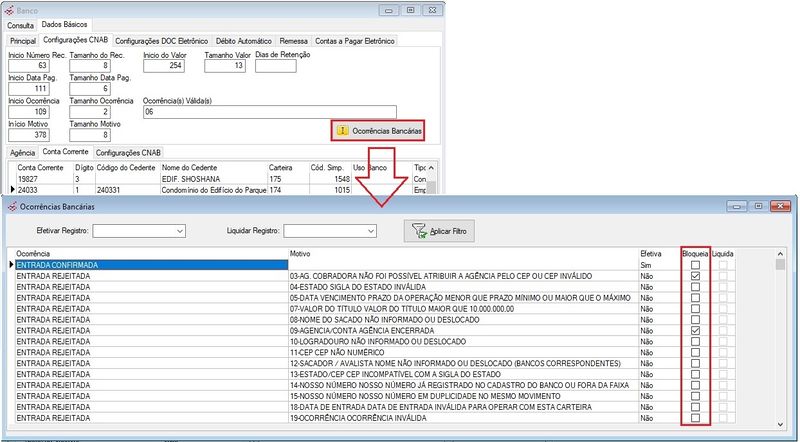
Task: Click the Dias de Retenção field
Action: [x=276, y=66]
